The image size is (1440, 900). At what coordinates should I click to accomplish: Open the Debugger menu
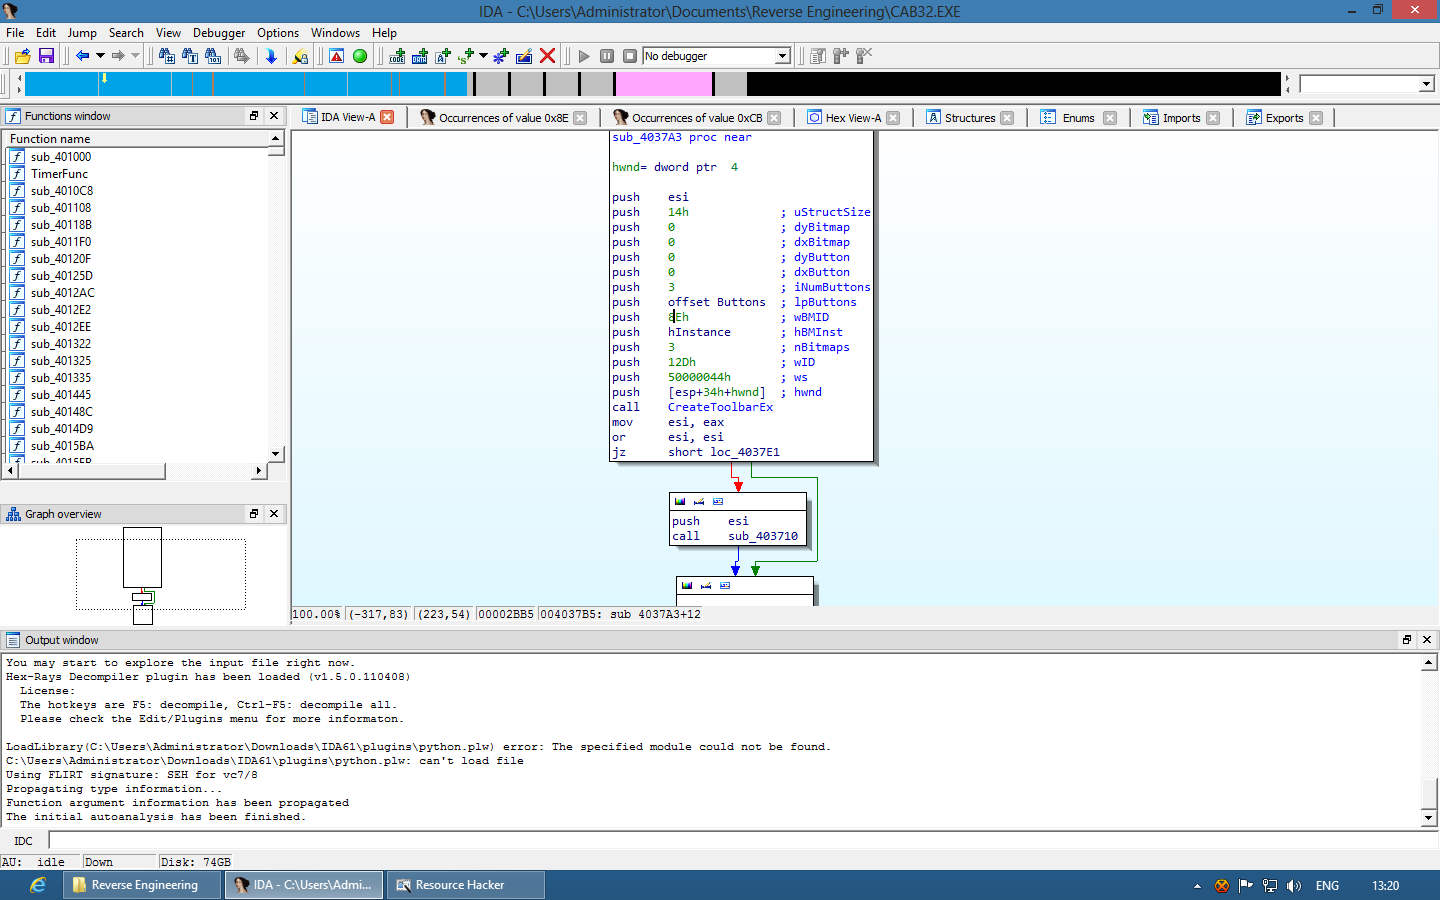[219, 33]
